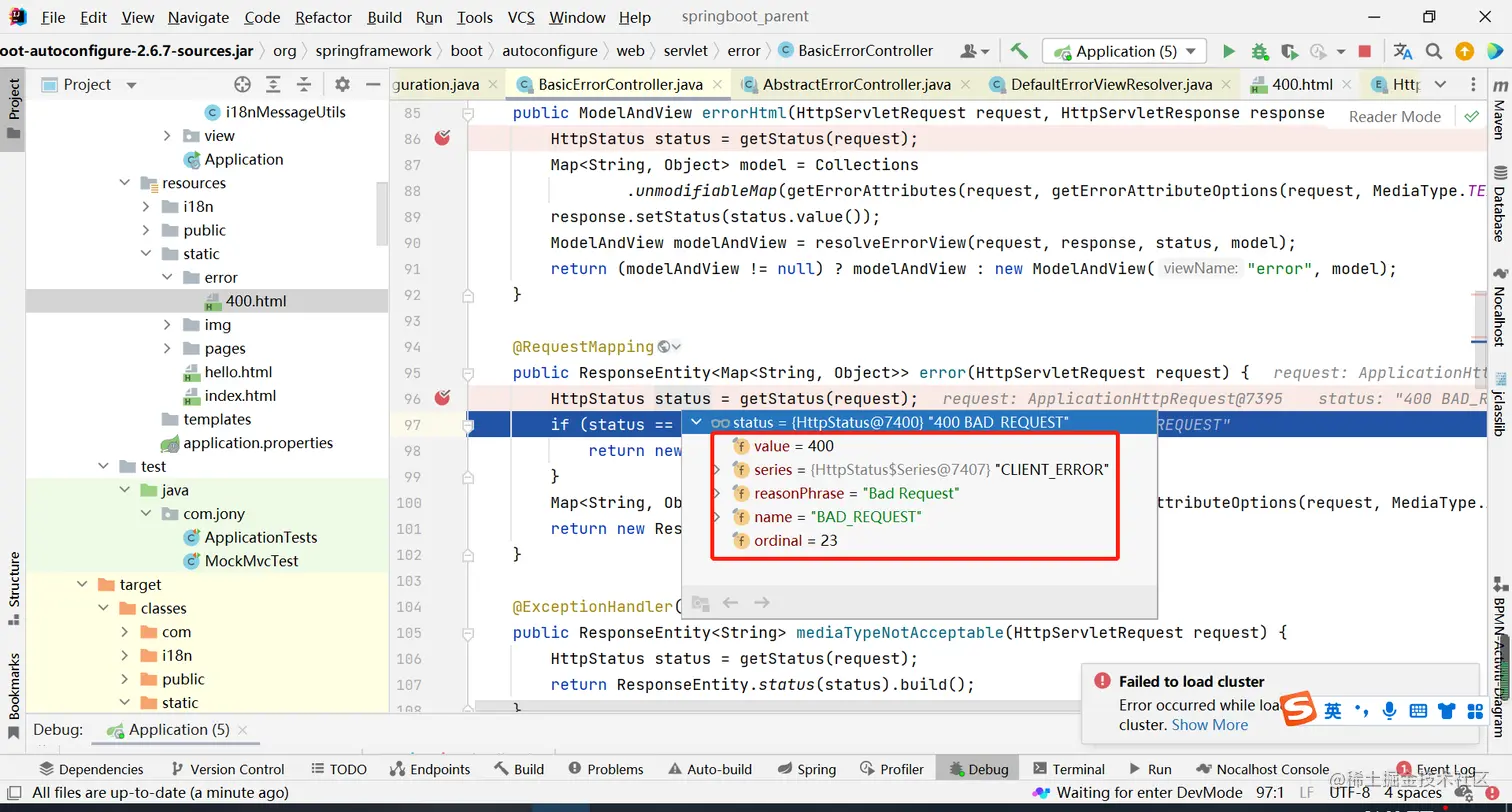This screenshot has height=812, width=1512.
Task: Click 'value = 400' in debug popup
Action: [793, 446]
